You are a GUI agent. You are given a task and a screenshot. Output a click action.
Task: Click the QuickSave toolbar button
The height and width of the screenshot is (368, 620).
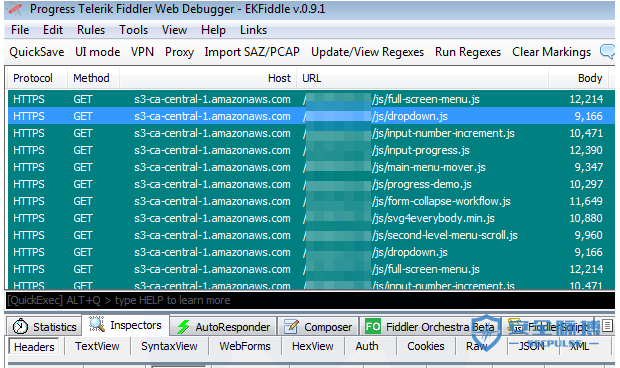pos(36,52)
